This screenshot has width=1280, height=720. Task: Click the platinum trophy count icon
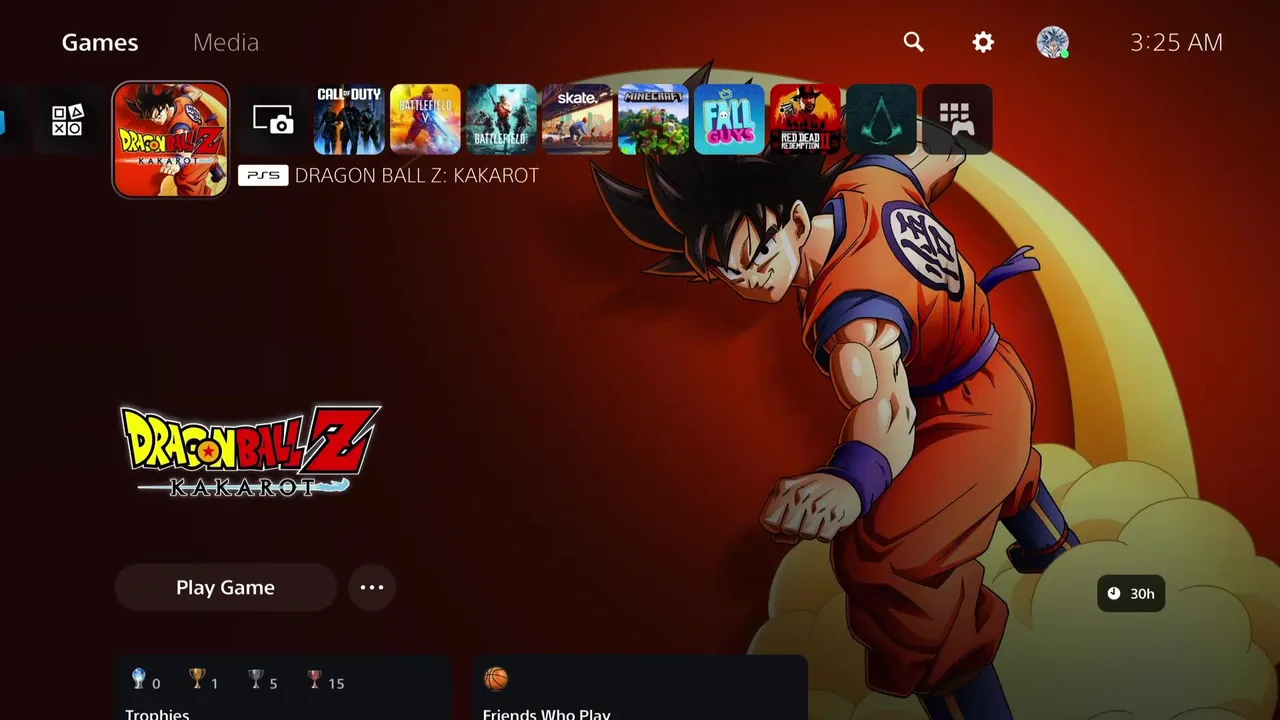click(x=139, y=680)
